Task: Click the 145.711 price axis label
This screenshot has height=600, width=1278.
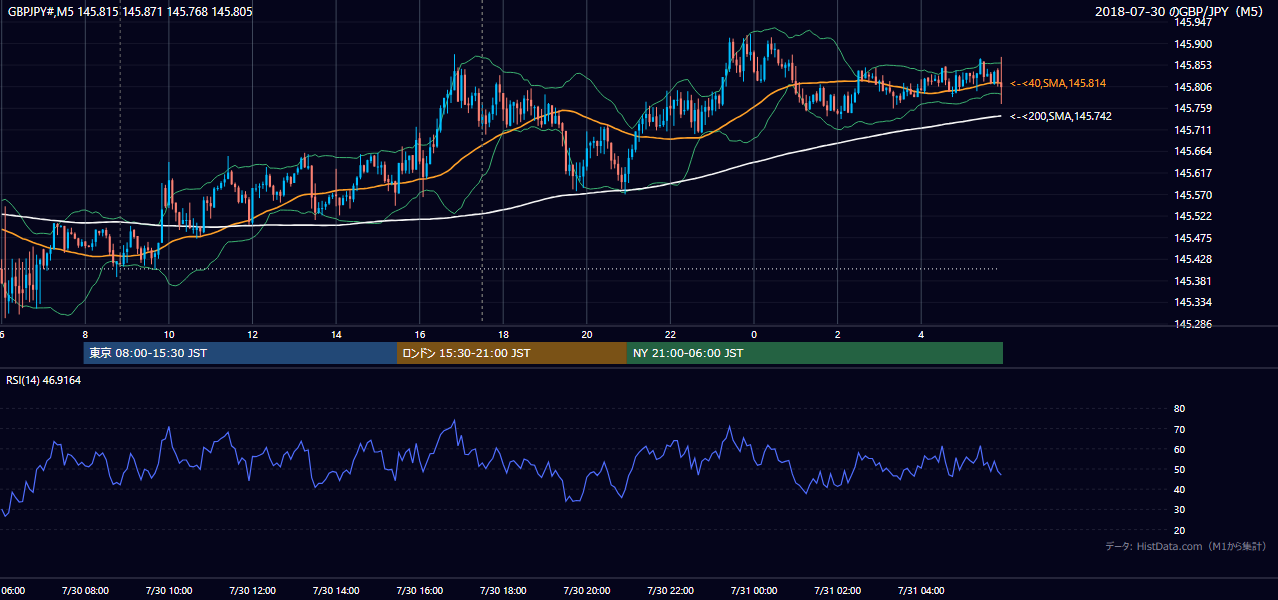Action: pyautogui.click(x=1192, y=130)
